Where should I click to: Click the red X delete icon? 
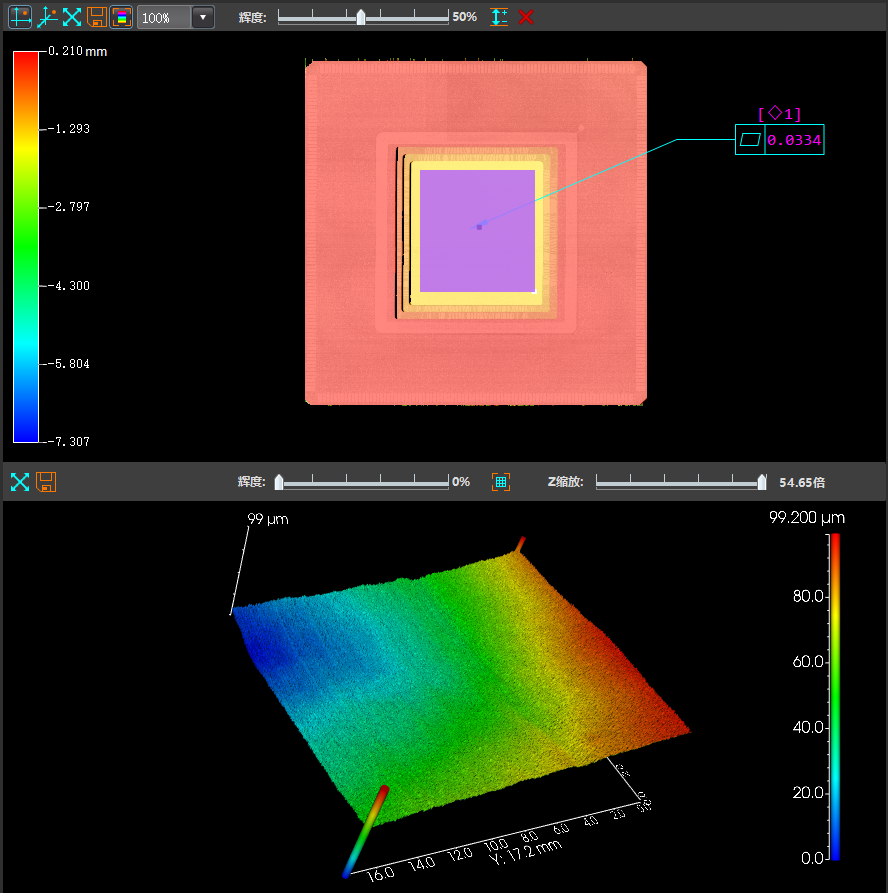point(526,17)
